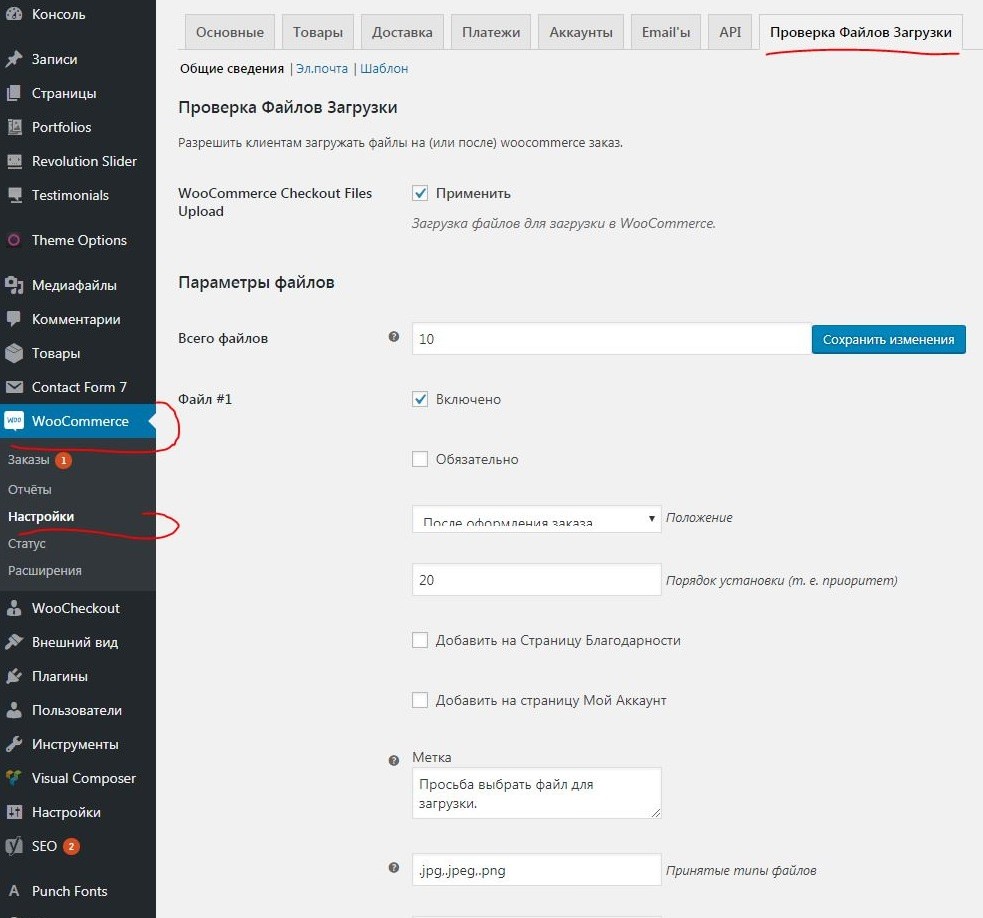
Task: Open the Доставка tab
Action: click(x=402, y=32)
